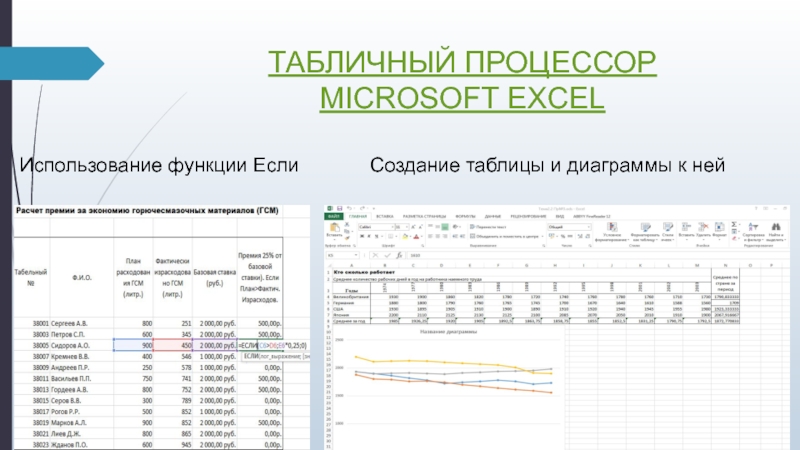Toggle Bold formatting in font group

(x=362, y=236)
